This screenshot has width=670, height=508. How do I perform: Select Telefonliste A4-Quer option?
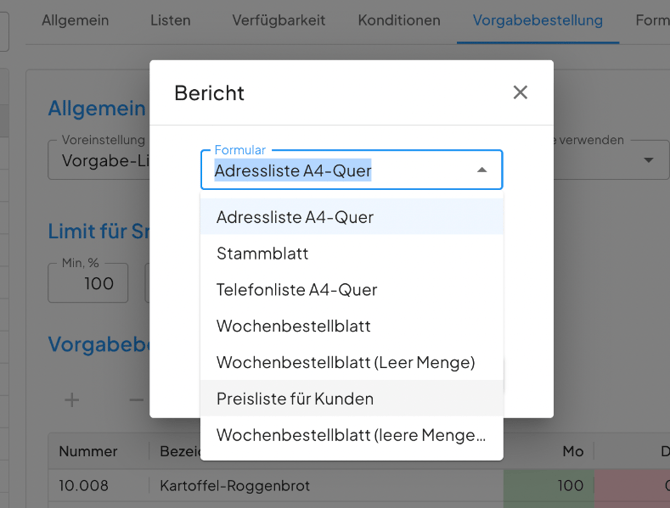point(297,290)
